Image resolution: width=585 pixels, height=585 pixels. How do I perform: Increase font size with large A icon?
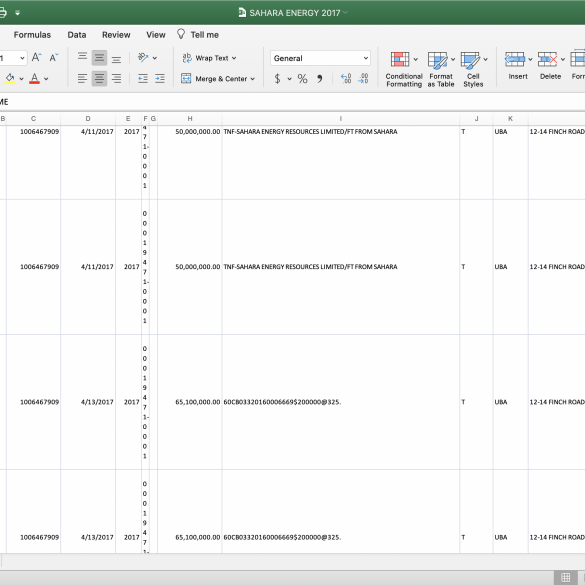36,57
